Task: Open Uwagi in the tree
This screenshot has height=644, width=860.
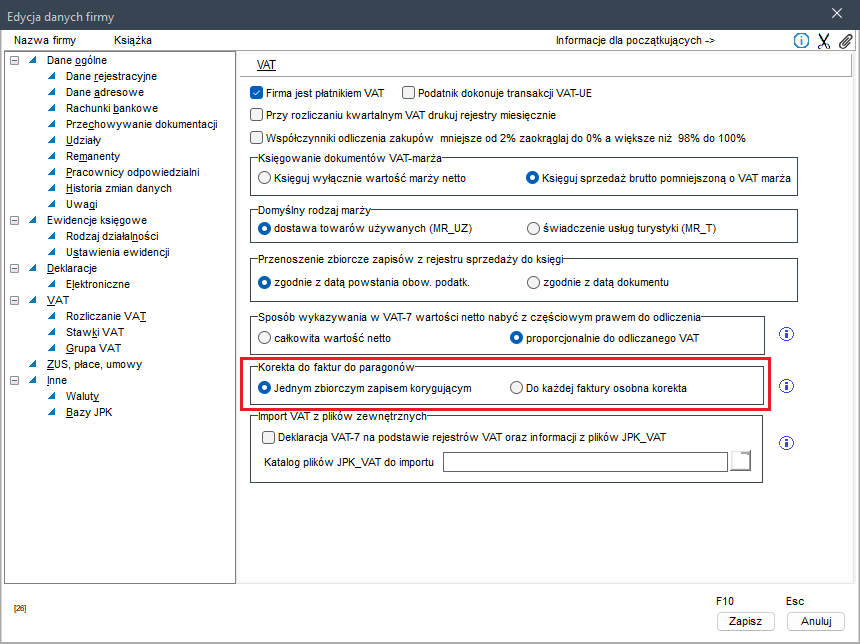Action: tap(82, 204)
